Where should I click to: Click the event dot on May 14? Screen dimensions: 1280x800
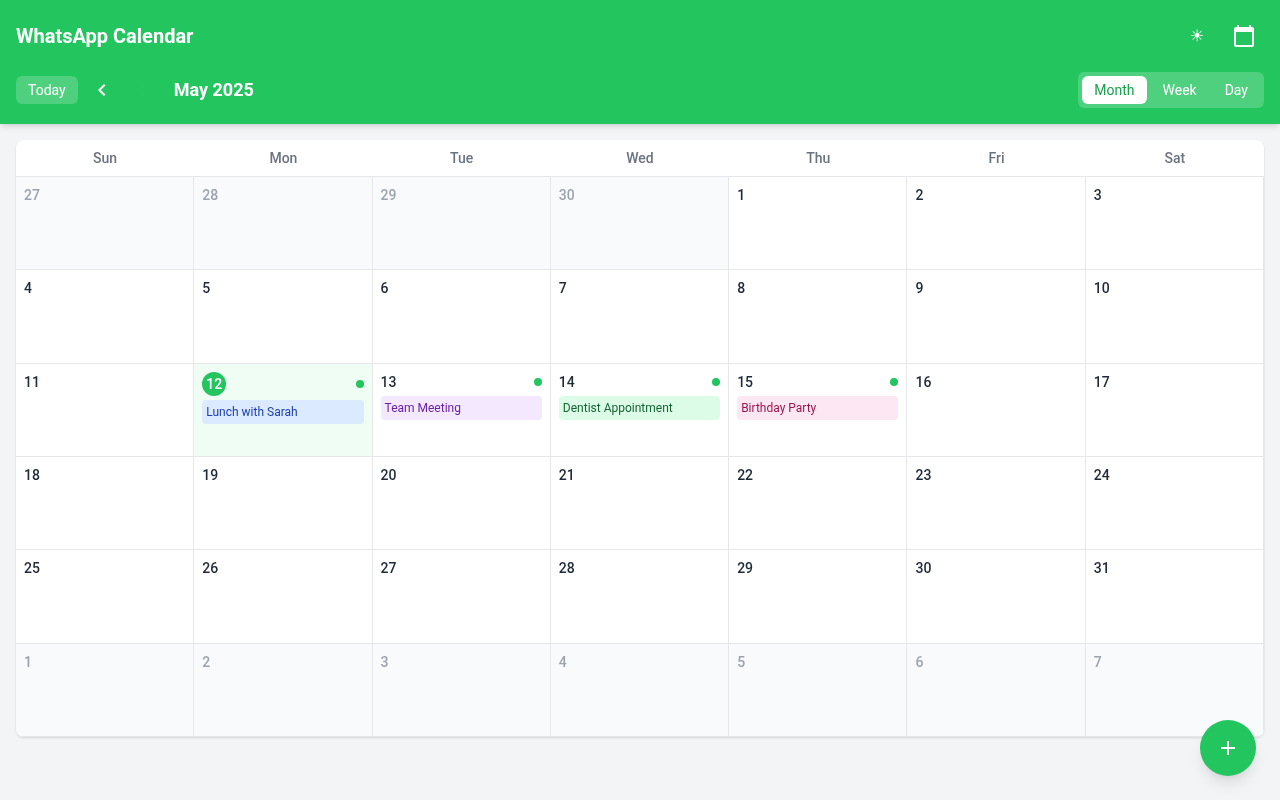coord(716,381)
